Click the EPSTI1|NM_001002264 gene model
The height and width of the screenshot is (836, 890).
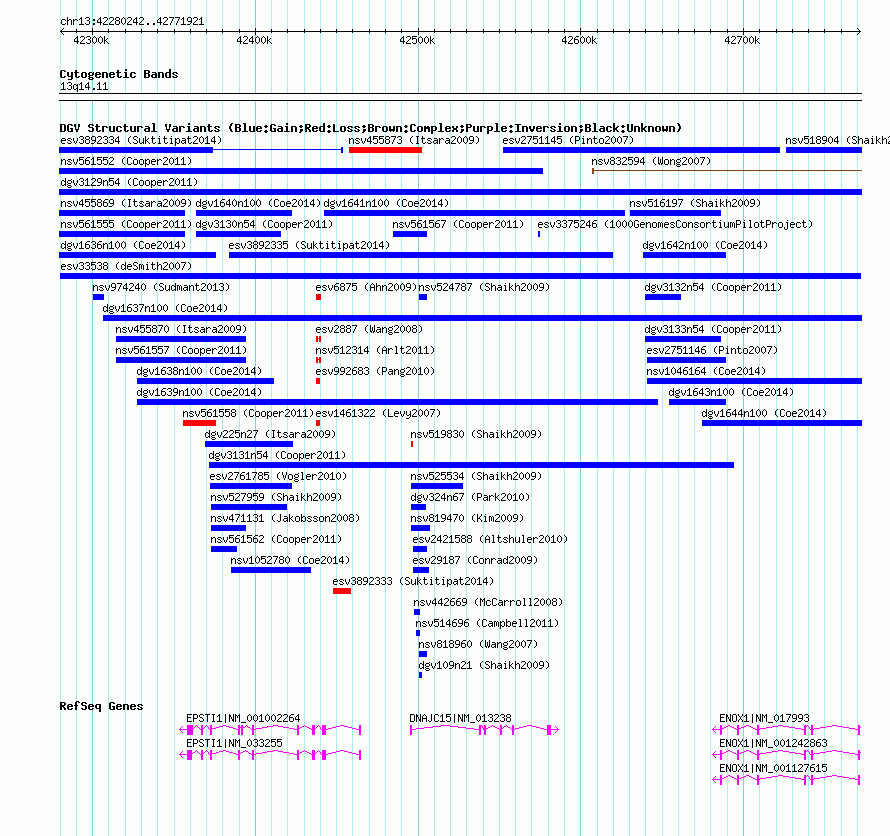point(270,729)
